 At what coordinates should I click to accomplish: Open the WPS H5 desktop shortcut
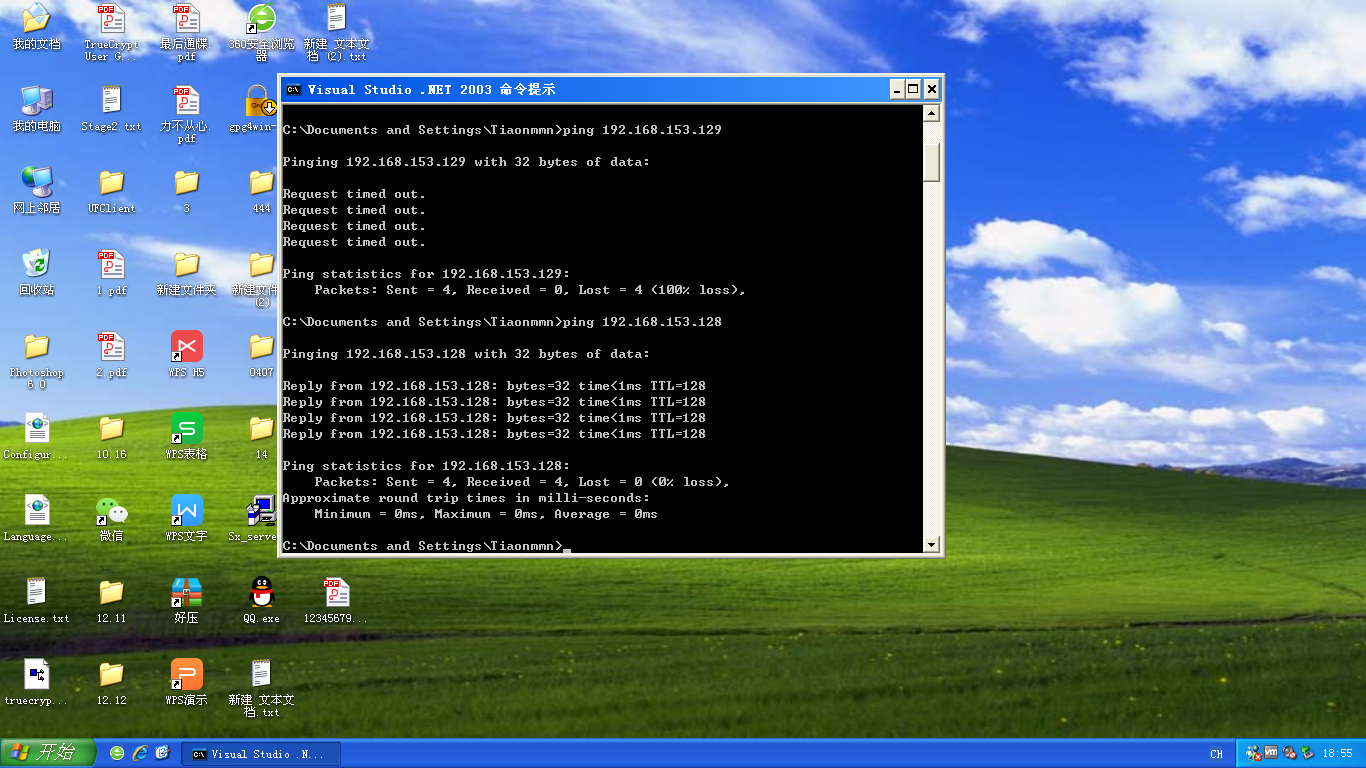tap(186, 347)
